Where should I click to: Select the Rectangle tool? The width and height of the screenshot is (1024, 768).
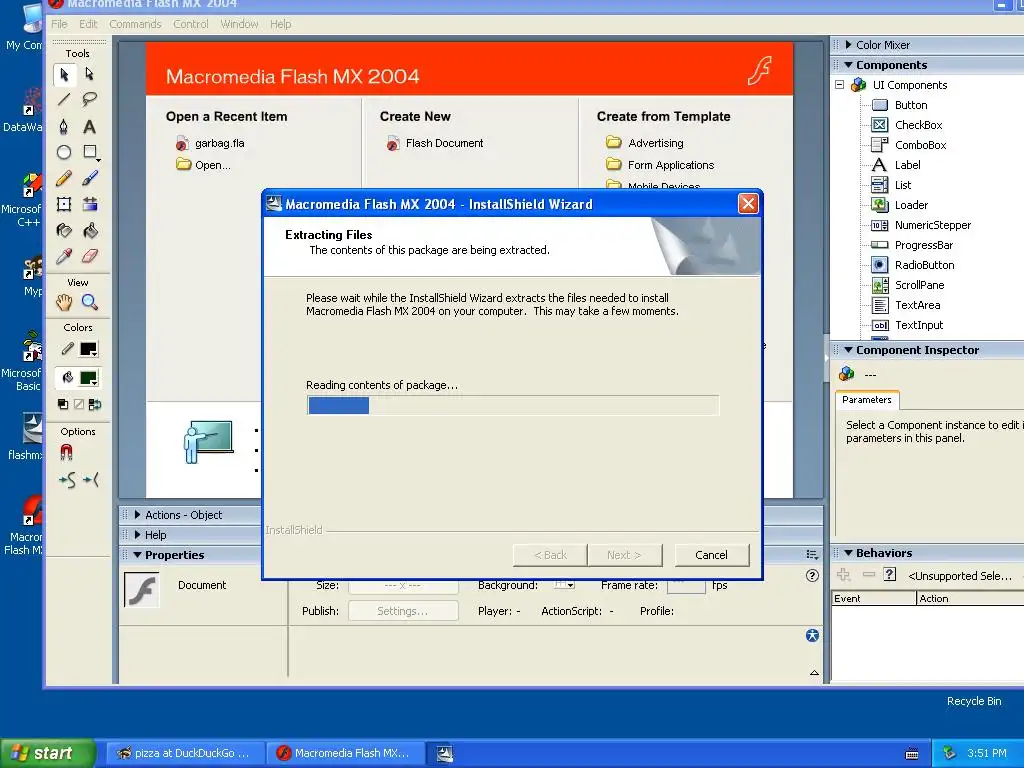(90, 152)
